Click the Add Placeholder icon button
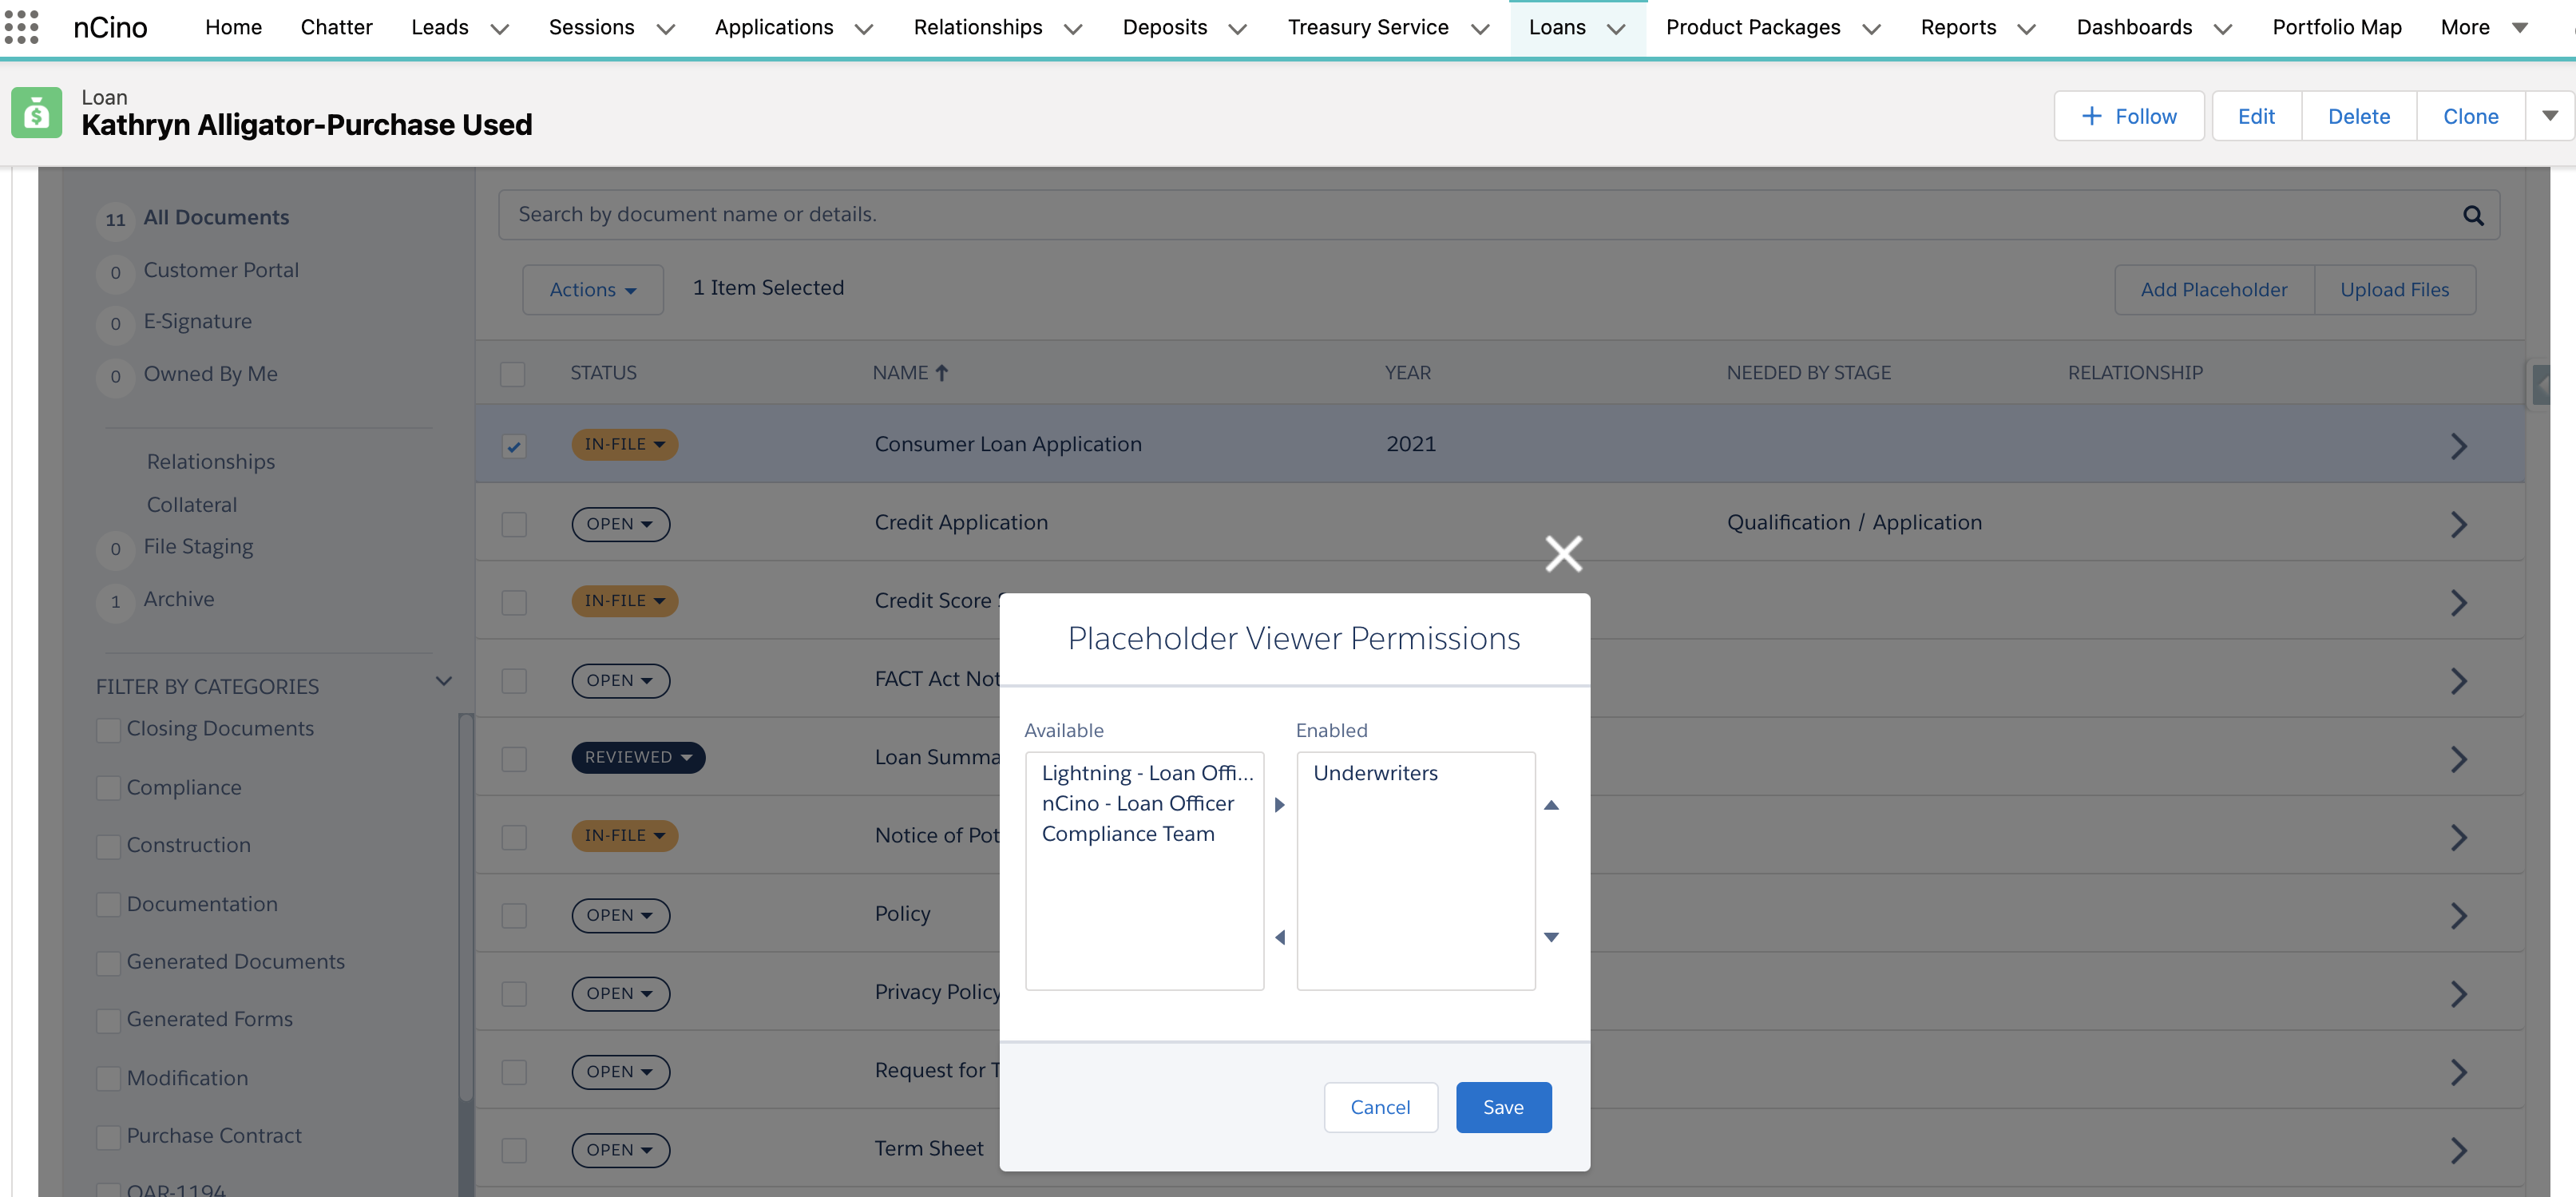The width and height of the screenshot is (2576, 1197). click(2213, 289)
